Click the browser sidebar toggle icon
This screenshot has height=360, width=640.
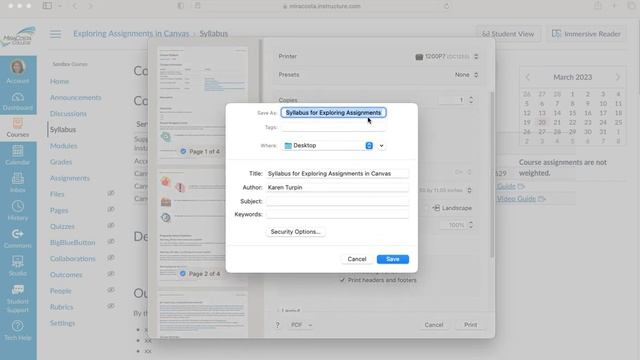(x=47, y=6)
